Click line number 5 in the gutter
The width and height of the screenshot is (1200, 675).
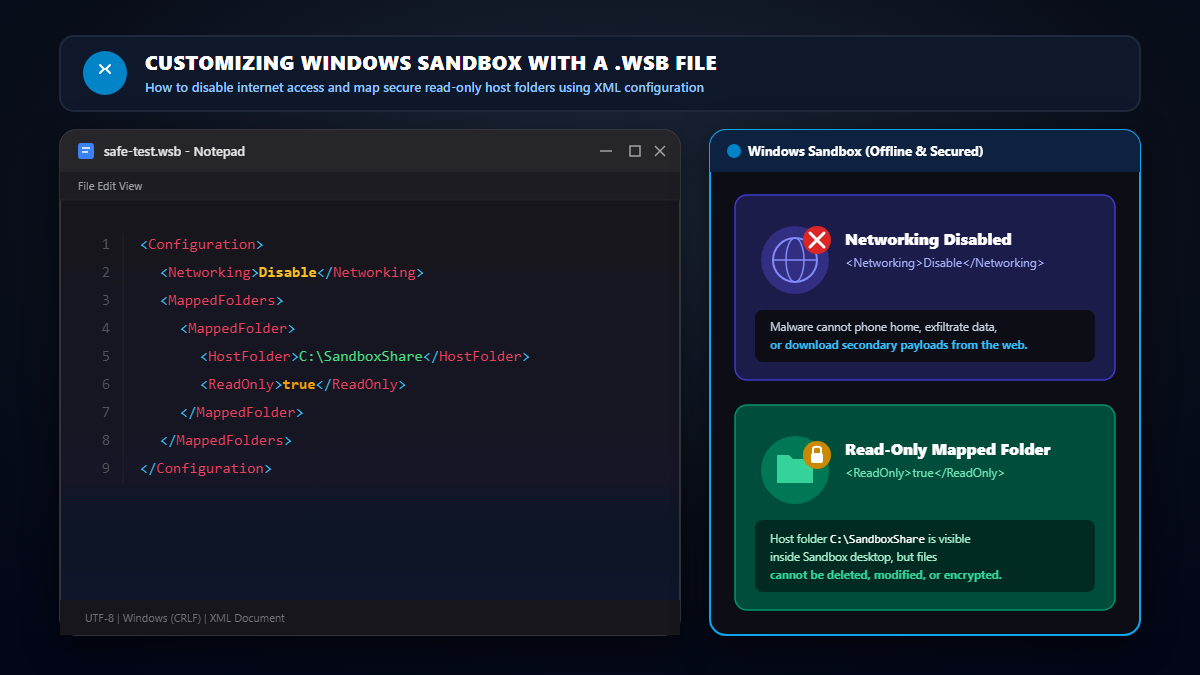(105, 356)
